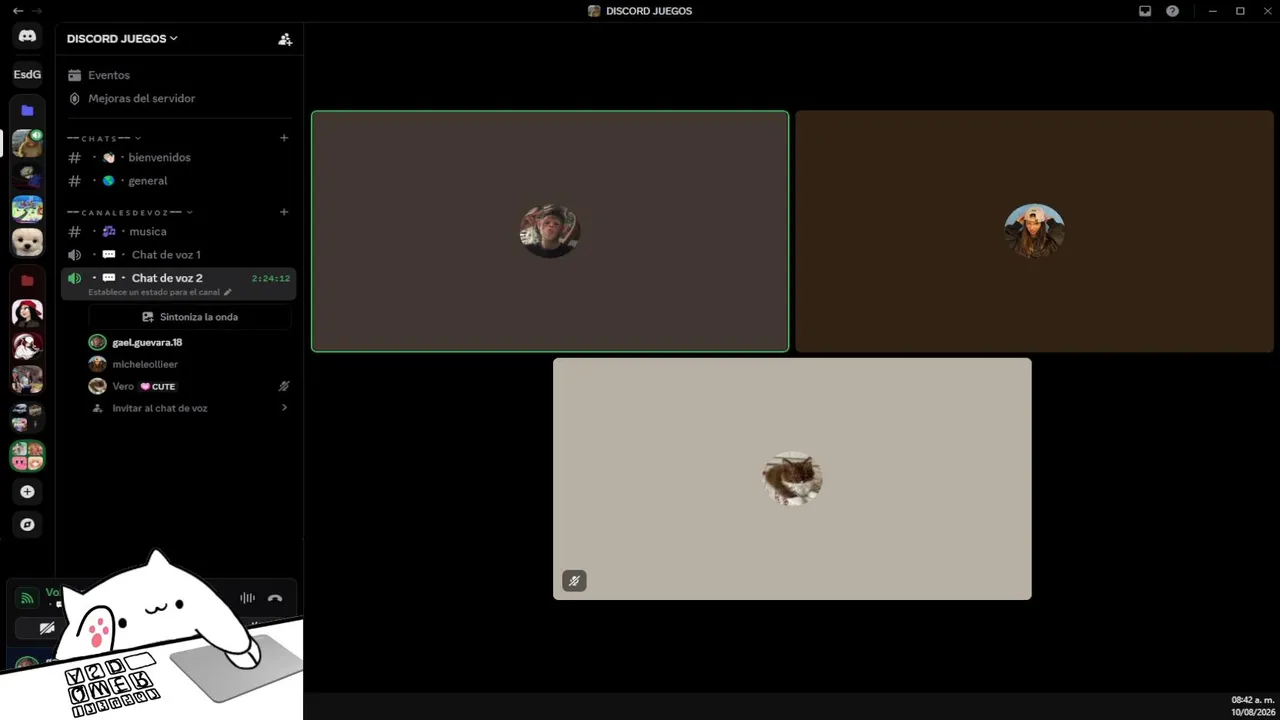Click mute indicator on cat avatar tile
1280x720 pixels.
[x=574, y=580]
